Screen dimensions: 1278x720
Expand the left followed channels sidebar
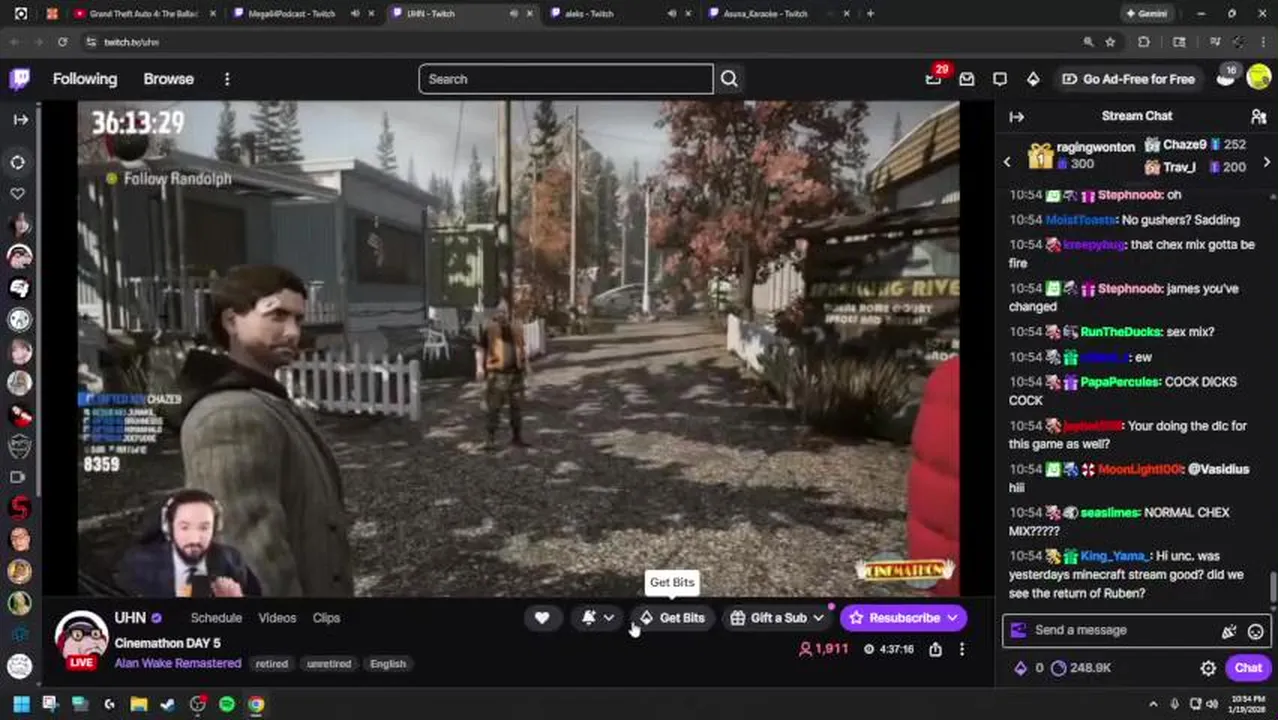(x=20, y=119)
